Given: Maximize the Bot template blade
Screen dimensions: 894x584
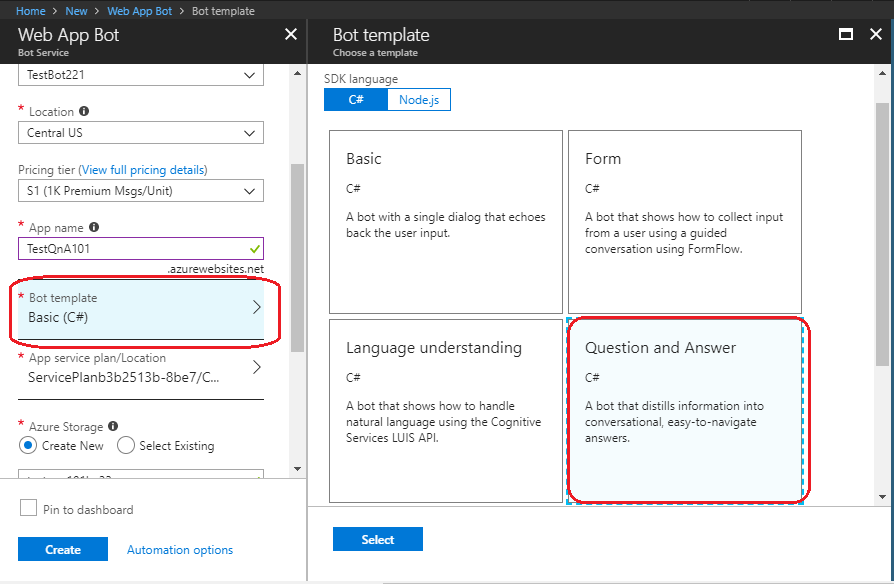Looking at the screenshot, I should (x=846, y=34).
